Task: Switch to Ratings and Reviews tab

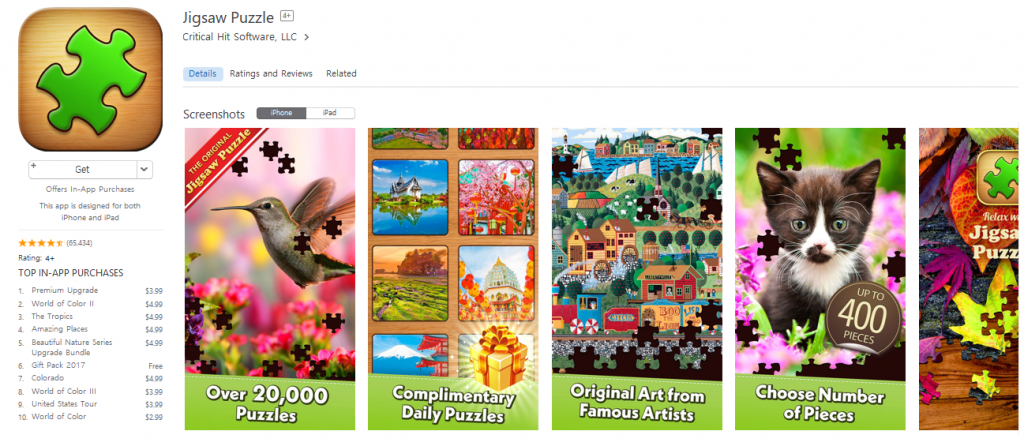Action: tap(271, 74)
